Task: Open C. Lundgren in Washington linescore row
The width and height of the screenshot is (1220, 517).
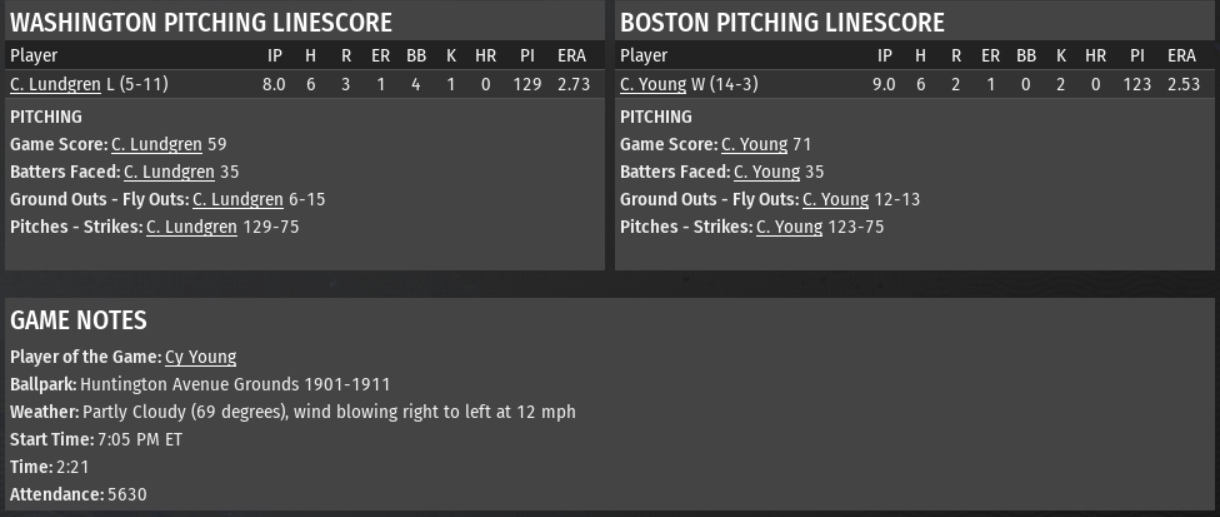Action: coord(55,85)
